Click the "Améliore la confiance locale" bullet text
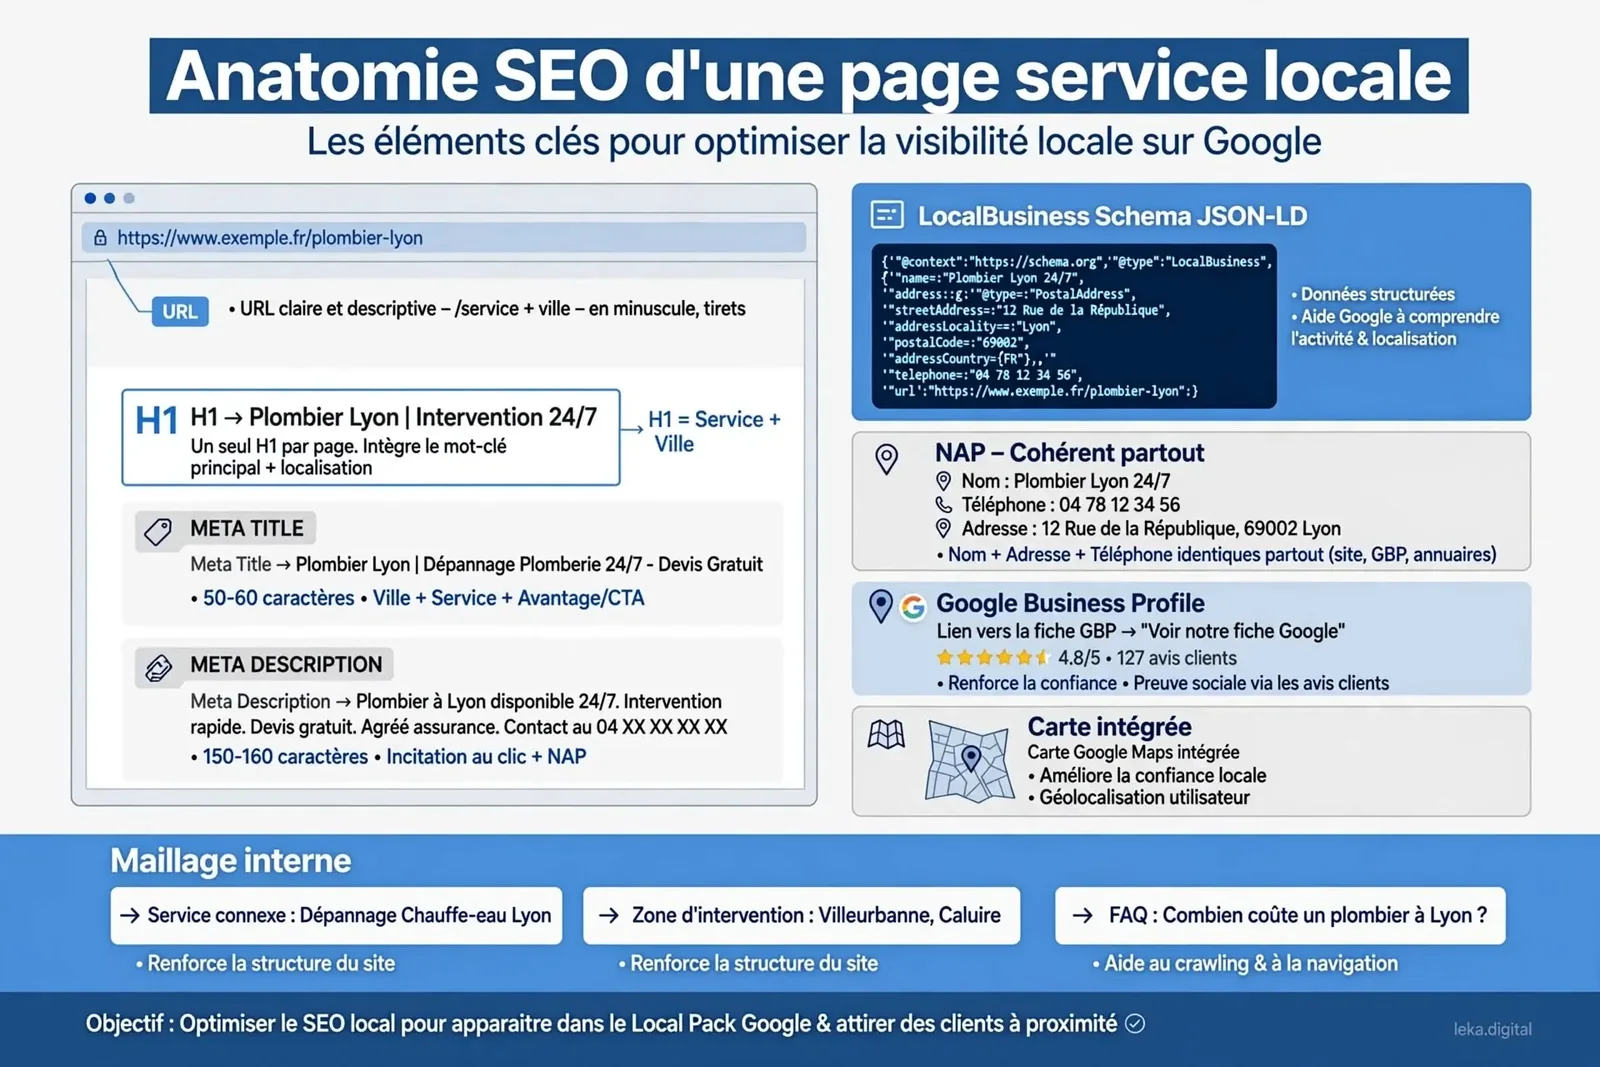 click(1153, 776)
